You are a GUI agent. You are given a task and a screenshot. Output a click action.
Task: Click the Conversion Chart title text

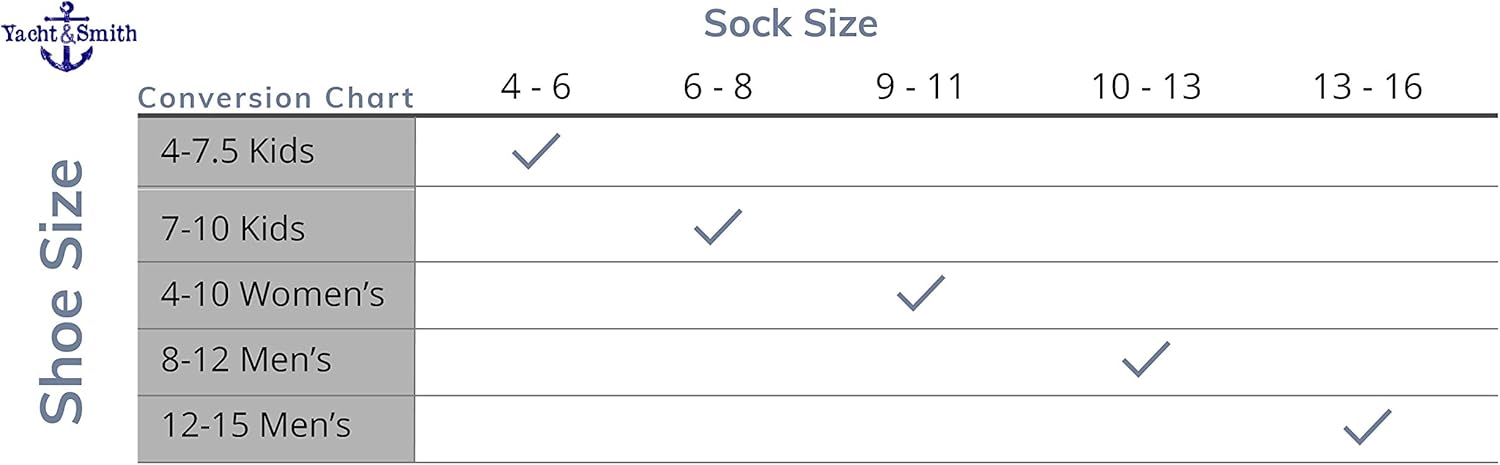coord(276,98)
